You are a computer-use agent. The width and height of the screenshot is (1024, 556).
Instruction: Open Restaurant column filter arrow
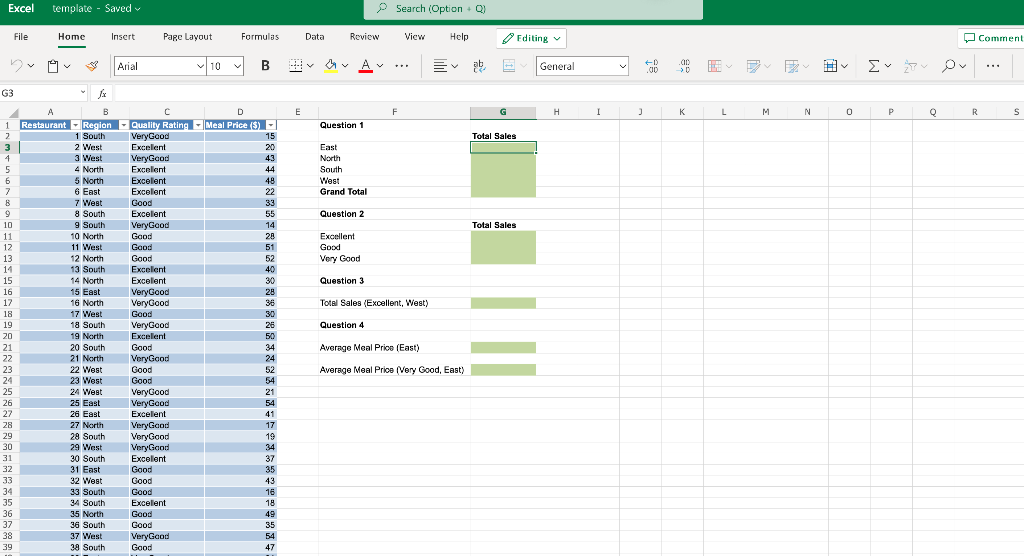pos(75,125)
